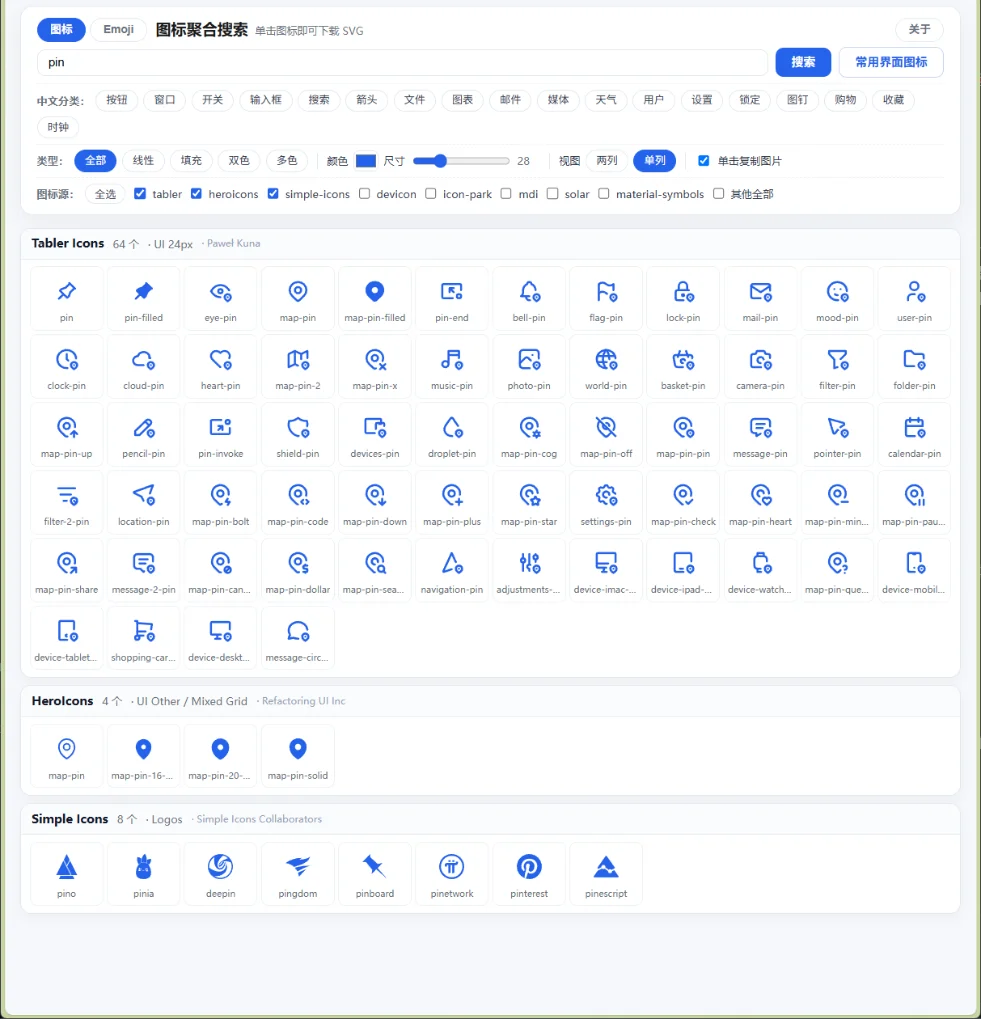Viewport: 981px width, 1019px height.
Task: Select the deepin logo icon
Action: coord(220,874)
